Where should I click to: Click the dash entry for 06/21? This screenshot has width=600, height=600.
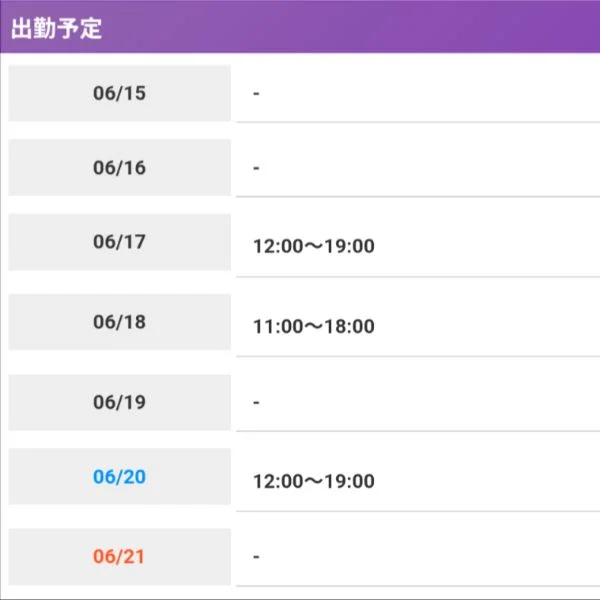click(x=256, y=557)
